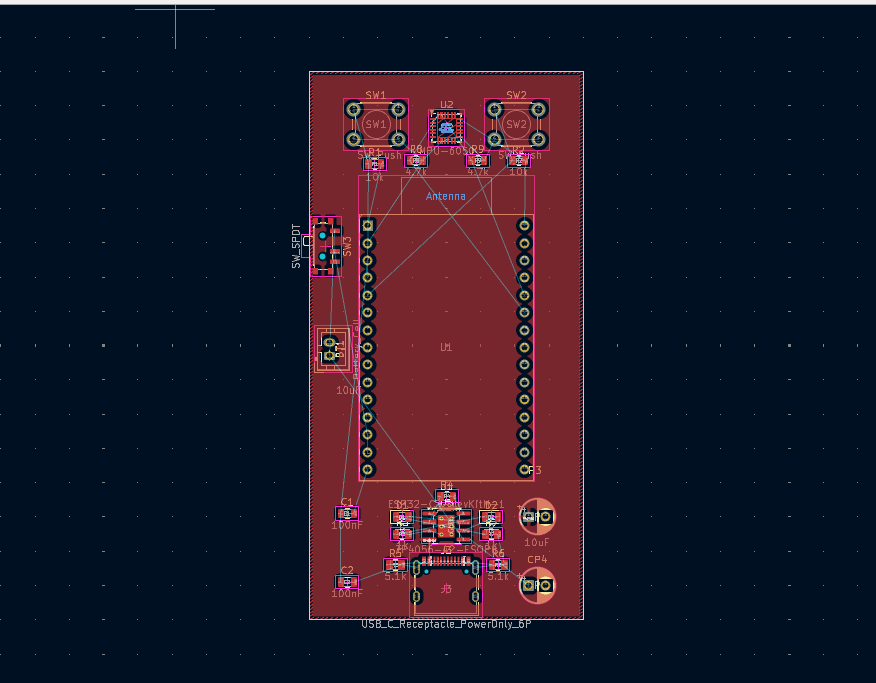Click capacitor C2 100nF footprint
Screen dimensions: 876x683
coord(347,582)
